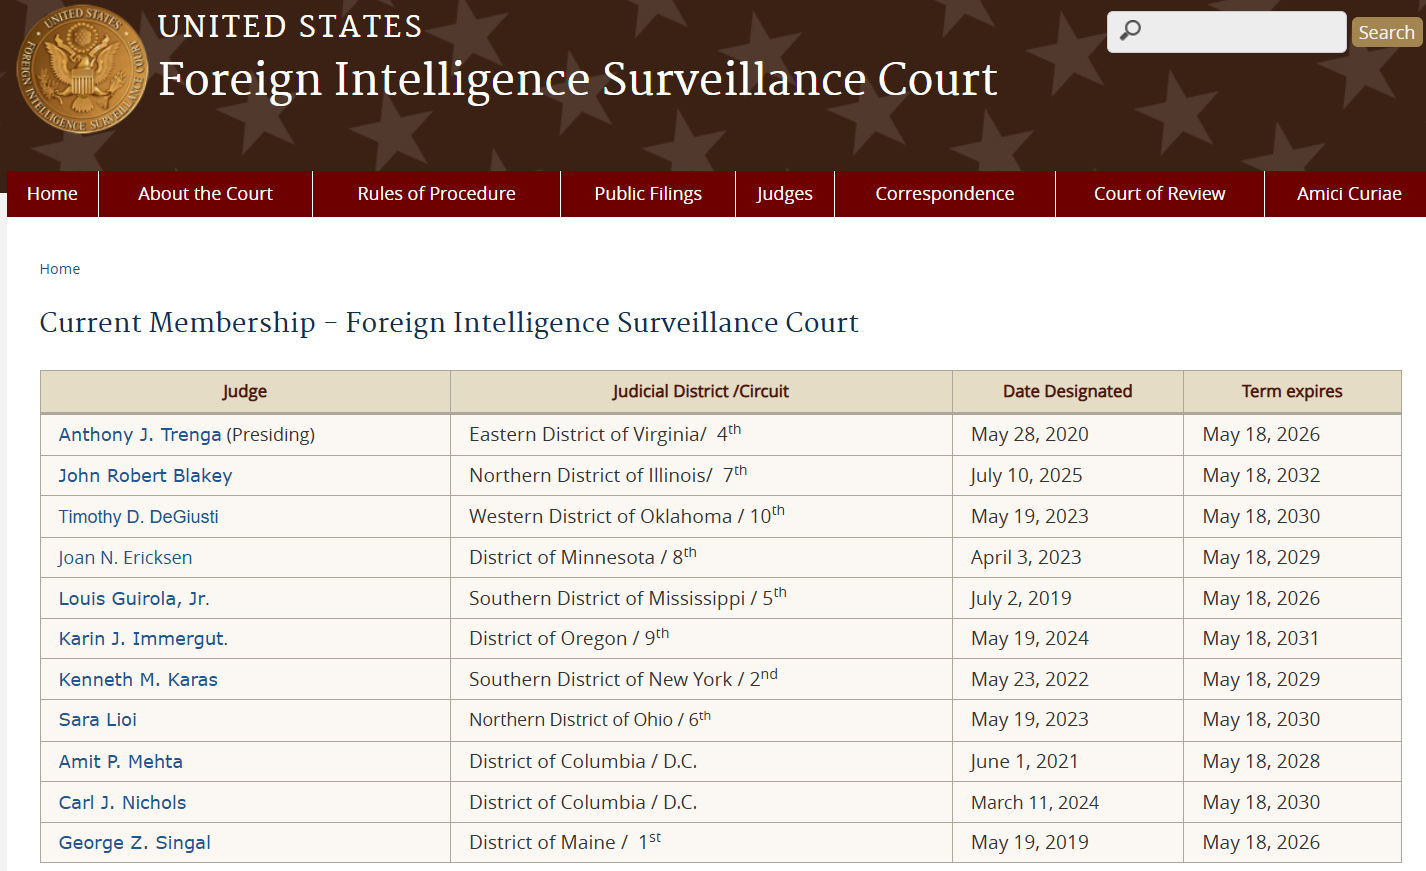
Task: Open Karin J. Immergut's profile
Action: pyautogui.click(x=142, y=639)
